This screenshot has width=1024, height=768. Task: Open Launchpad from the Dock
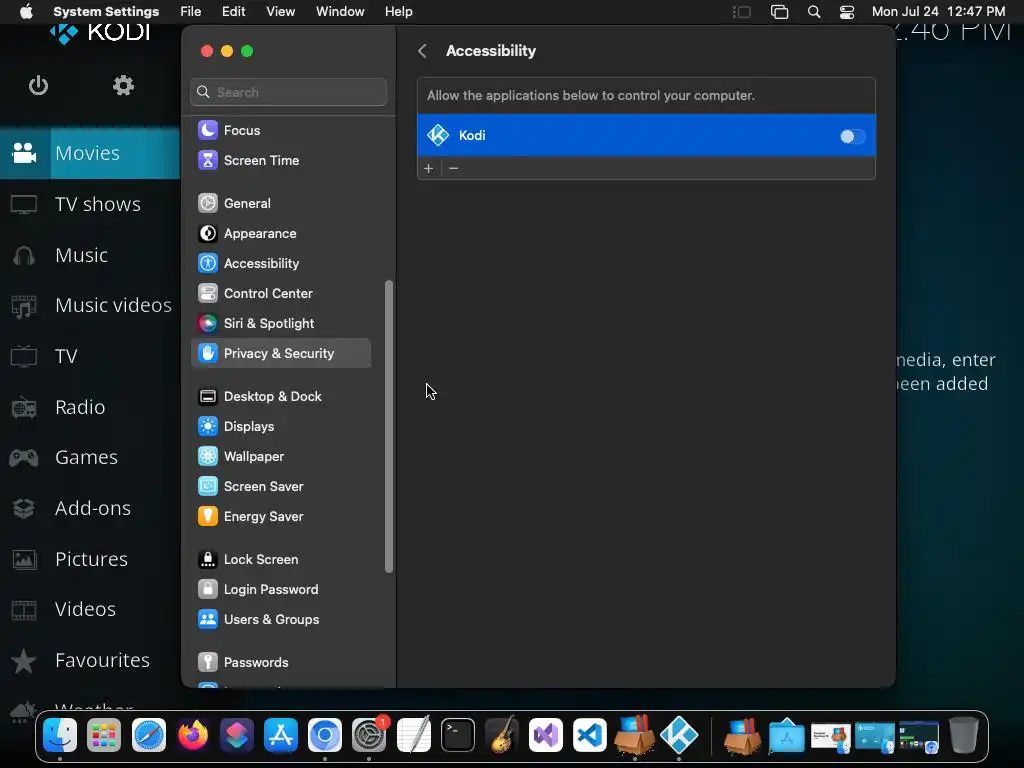(104, 735)
